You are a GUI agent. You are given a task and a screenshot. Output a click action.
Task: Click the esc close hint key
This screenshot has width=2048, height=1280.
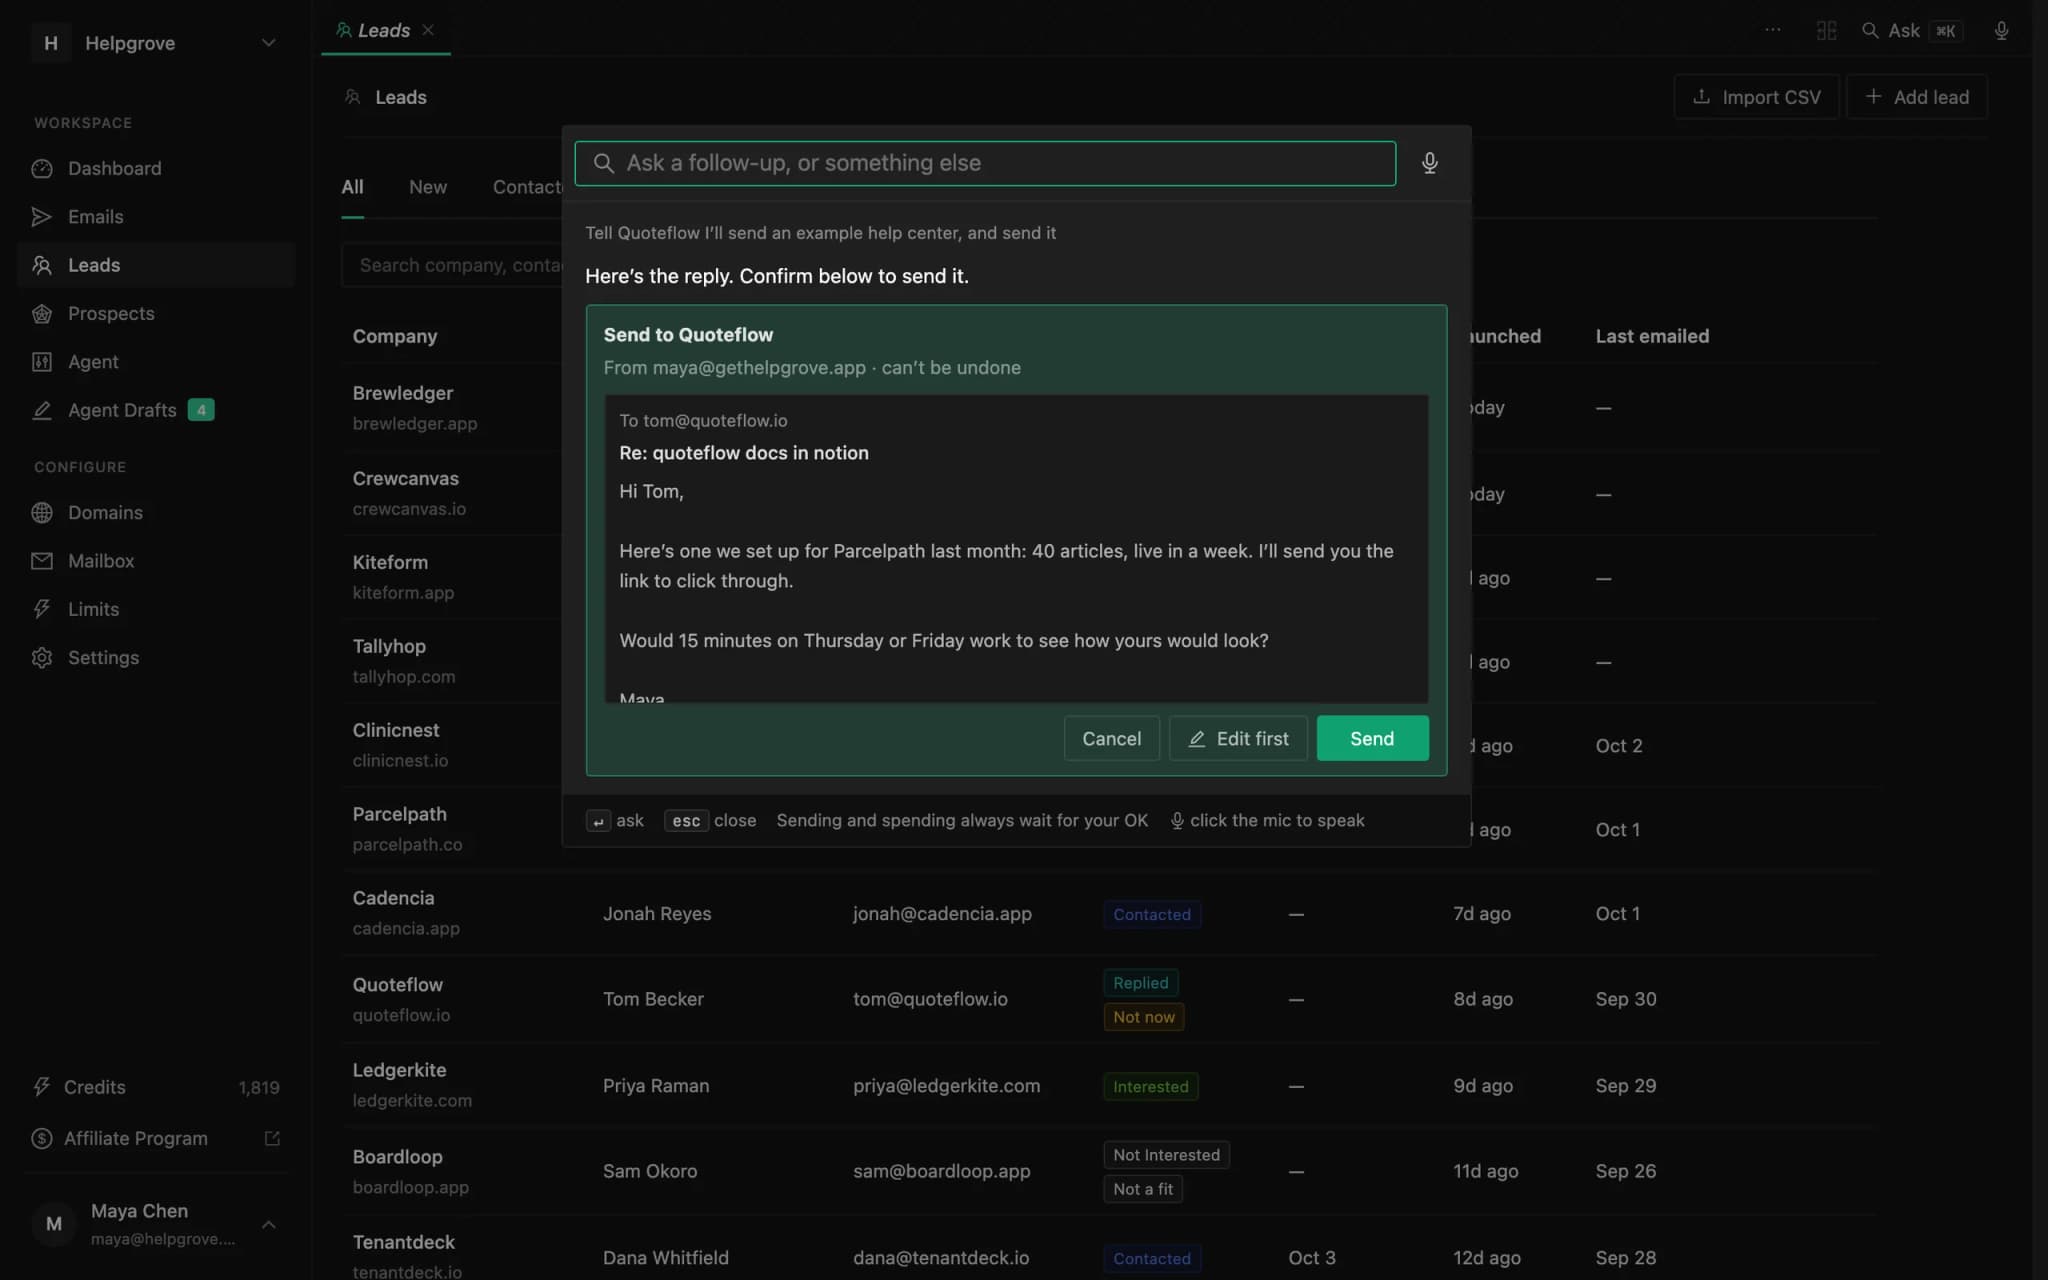click(x=686, y=820)
